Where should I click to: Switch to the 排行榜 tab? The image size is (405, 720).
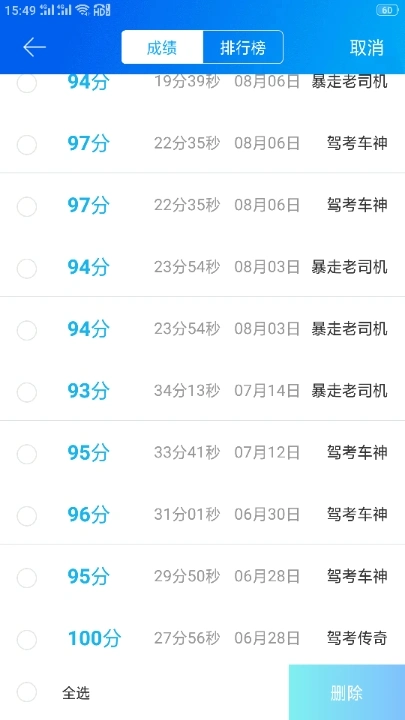243,47
